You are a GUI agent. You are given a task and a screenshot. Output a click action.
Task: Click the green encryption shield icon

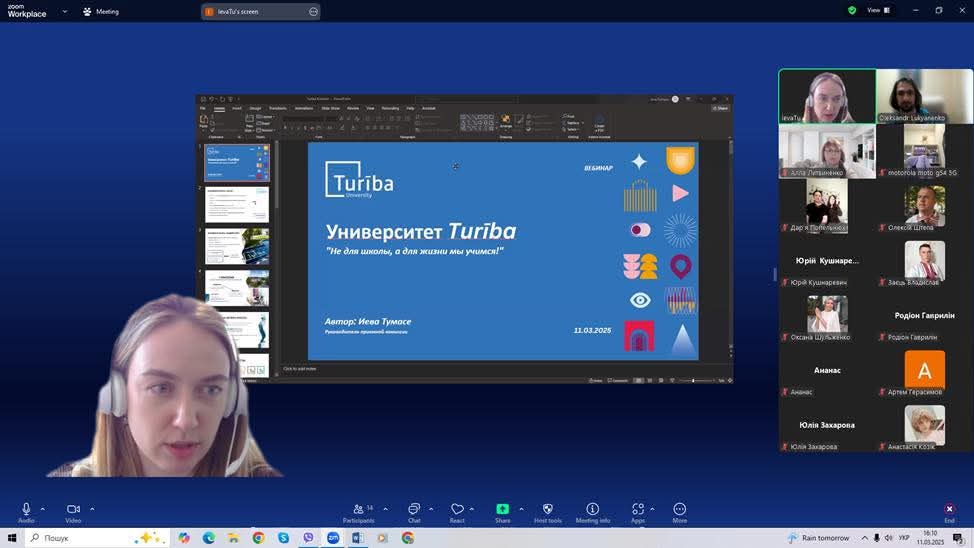point(852,10)
